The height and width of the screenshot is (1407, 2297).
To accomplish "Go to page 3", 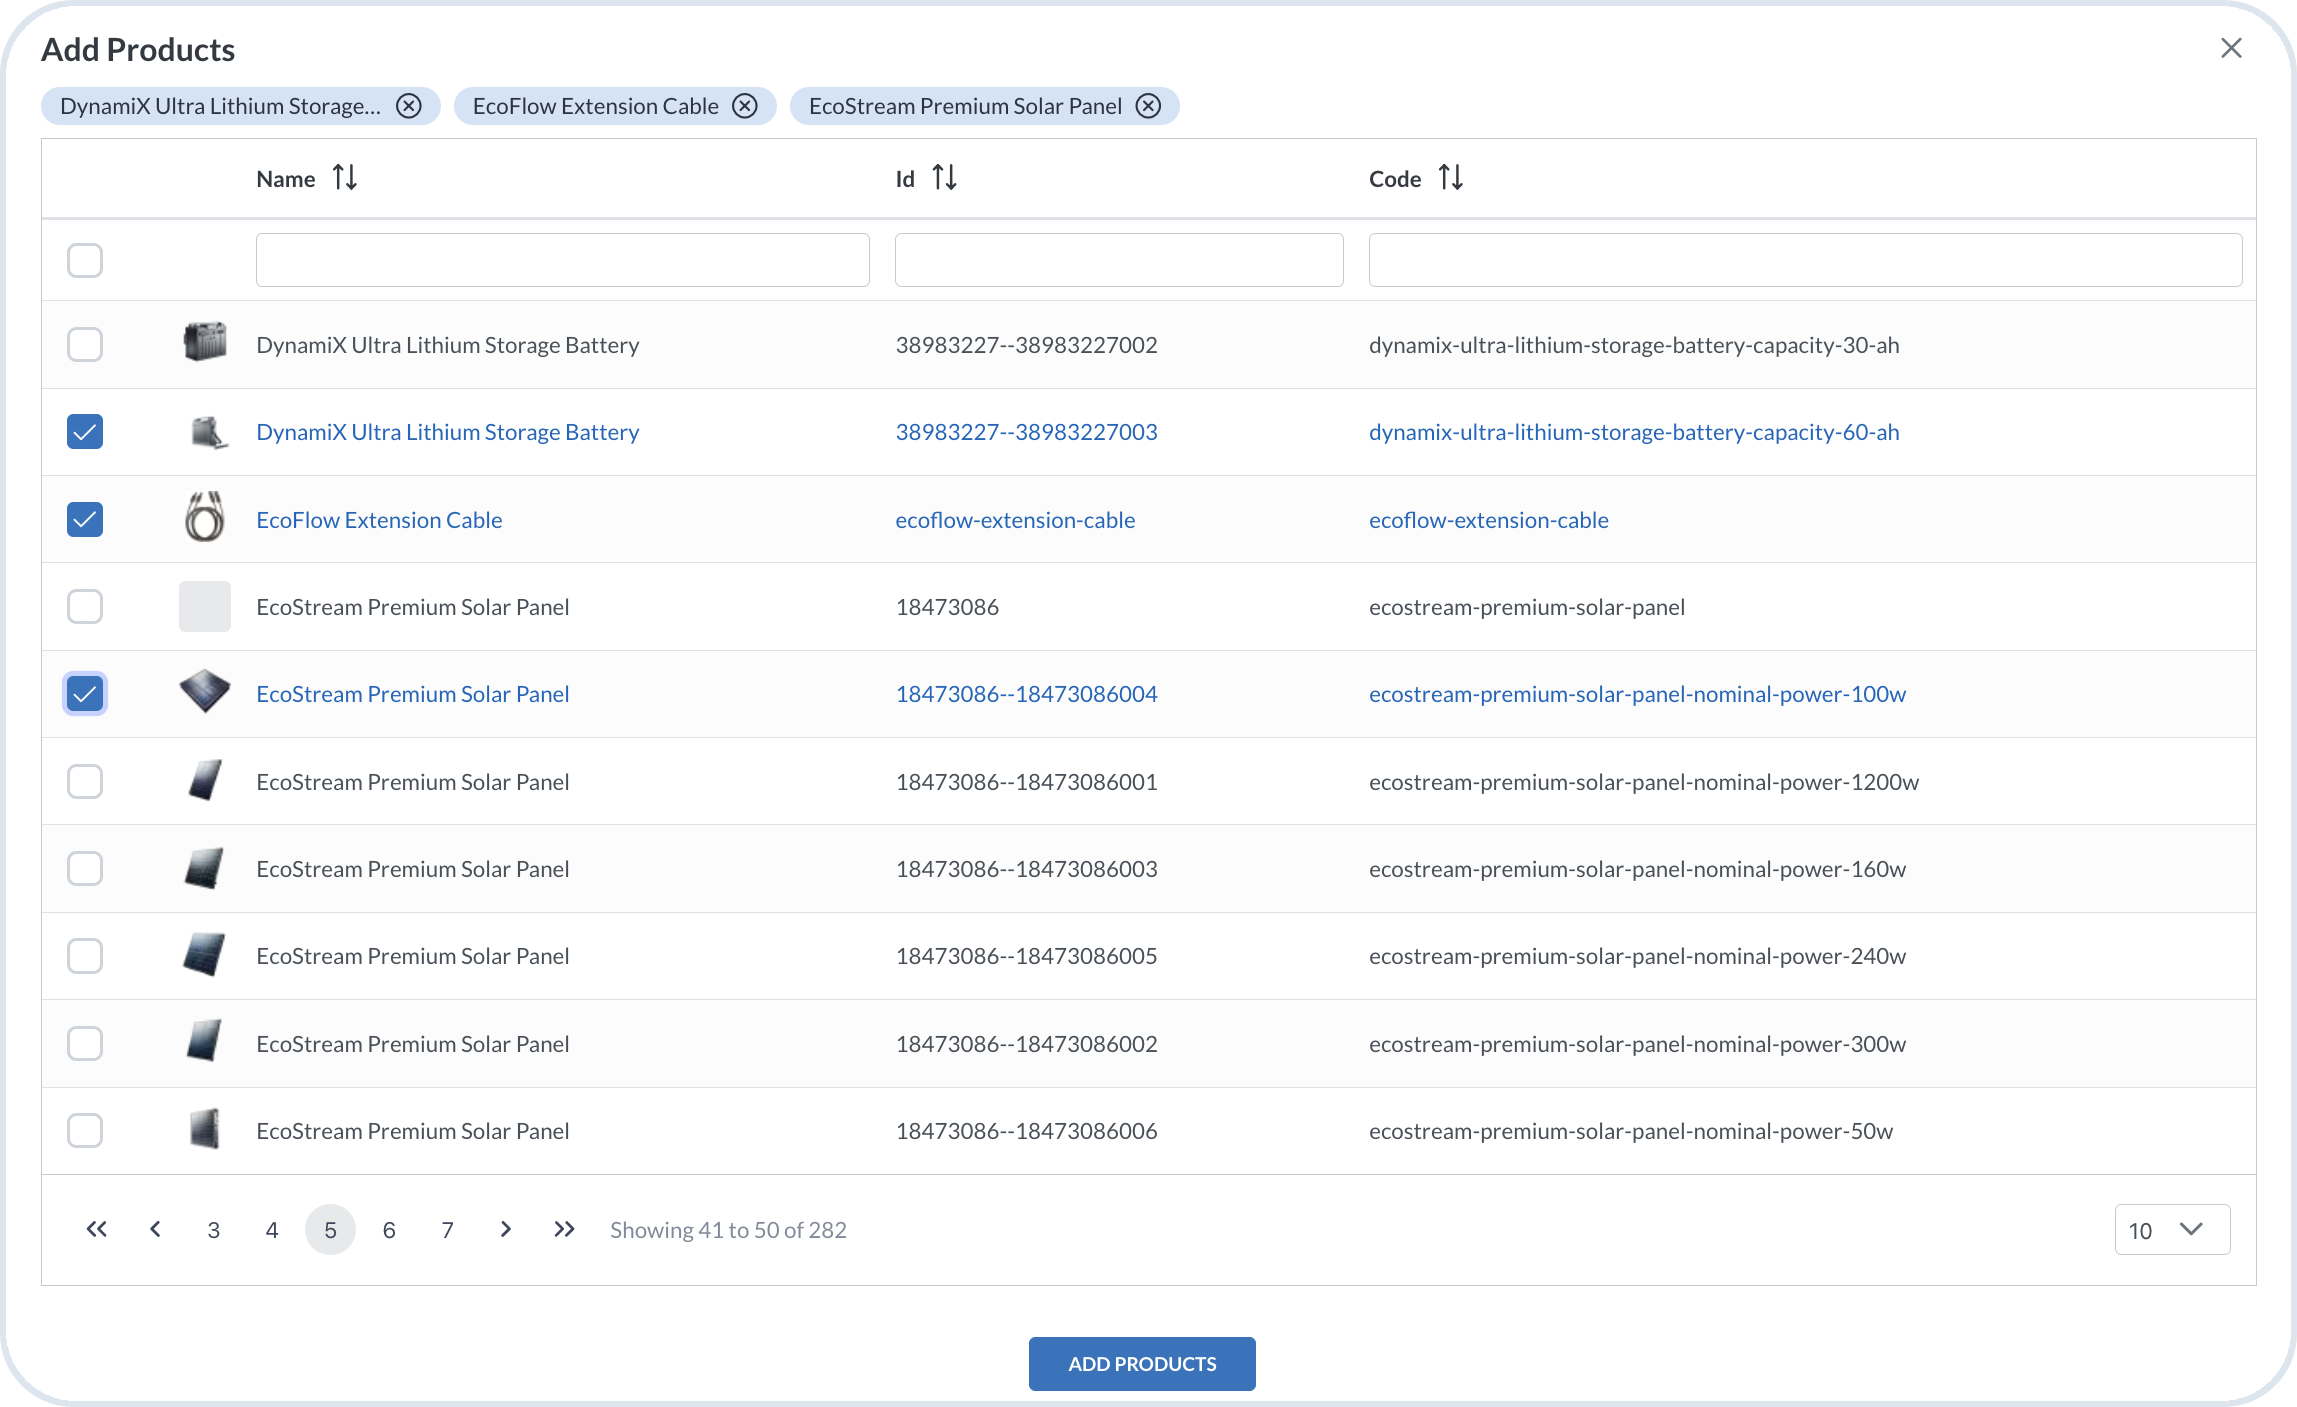I will click(213, 1229).
